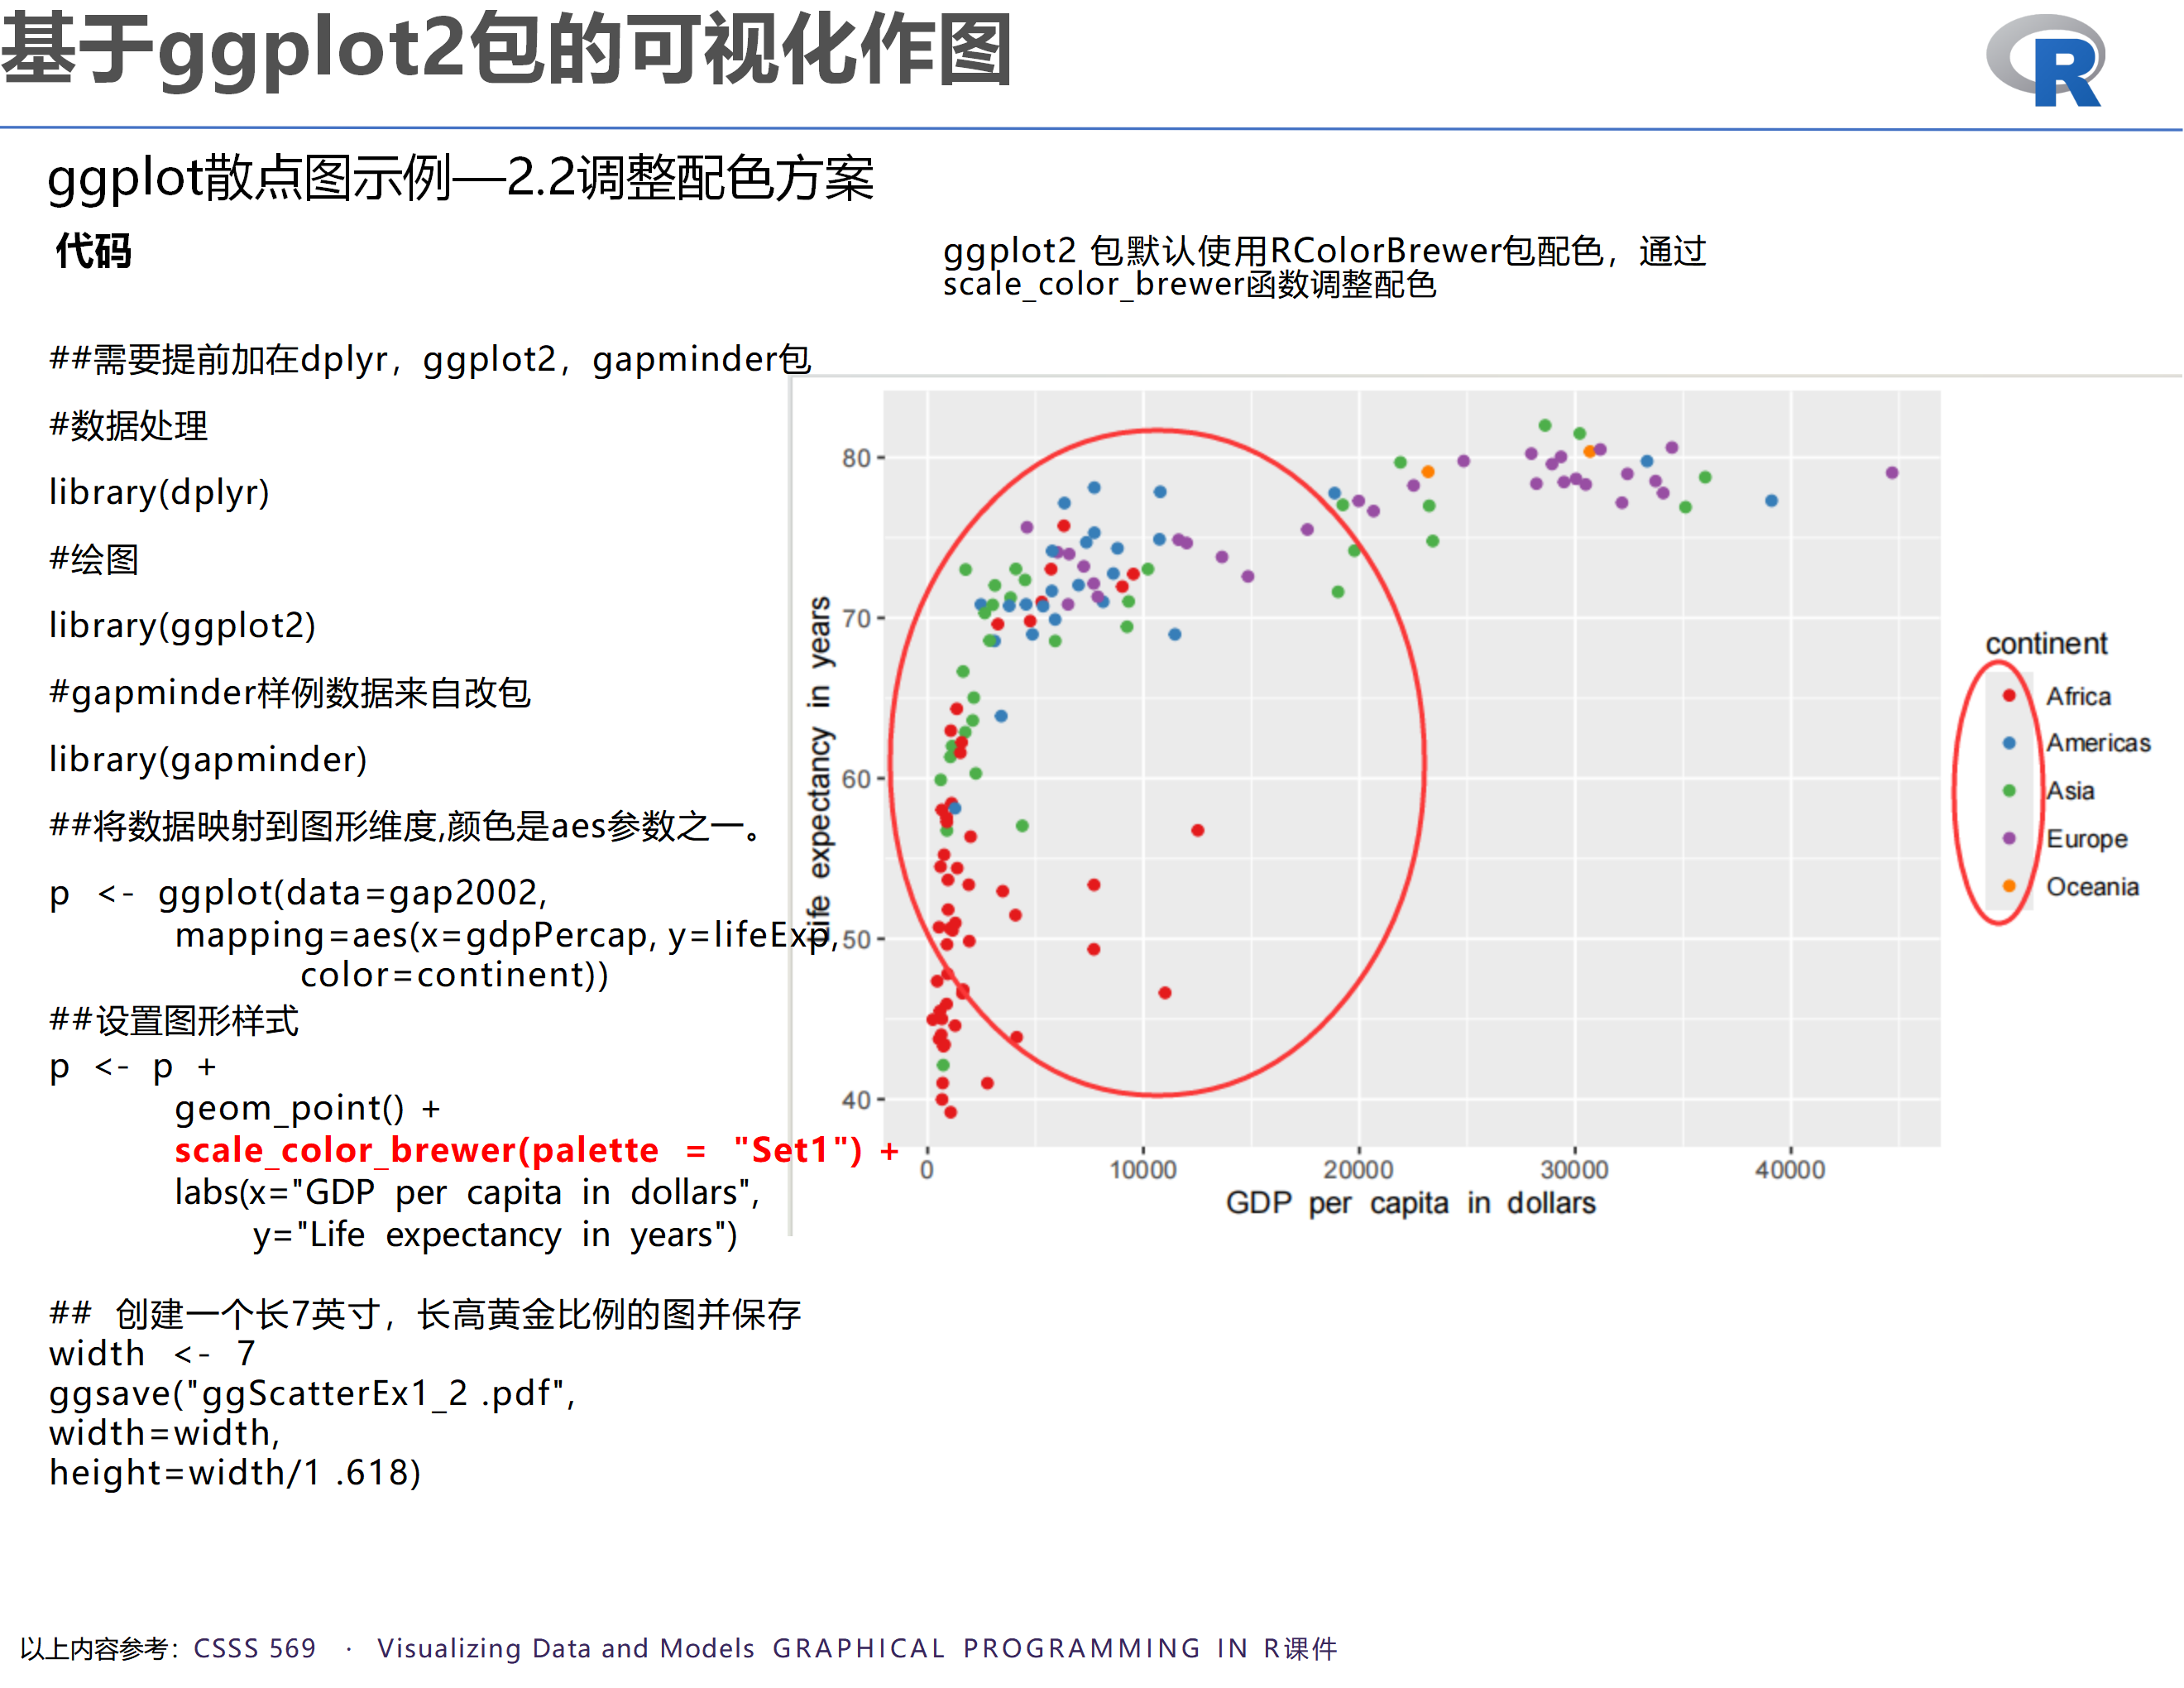Click the legend label "Americas"
Image resolution: width=2184 pixels, height=1688 pixels.
pos(2098,743)
